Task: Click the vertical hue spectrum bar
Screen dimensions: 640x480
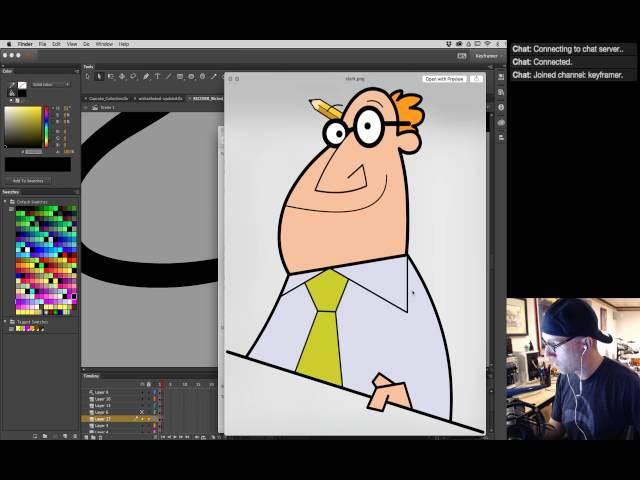Action: click(x=47, y=127)
